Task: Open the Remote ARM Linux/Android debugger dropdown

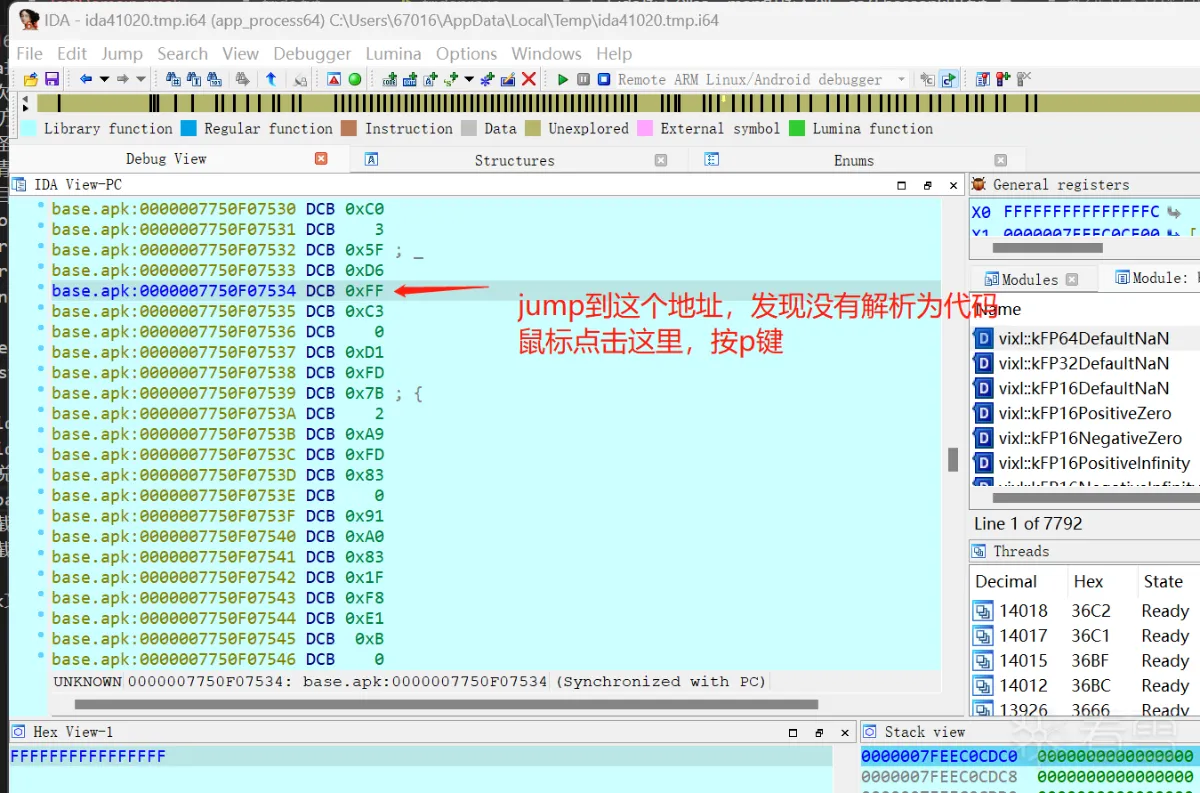Action: pyautogui.click(x=901, y=79)
